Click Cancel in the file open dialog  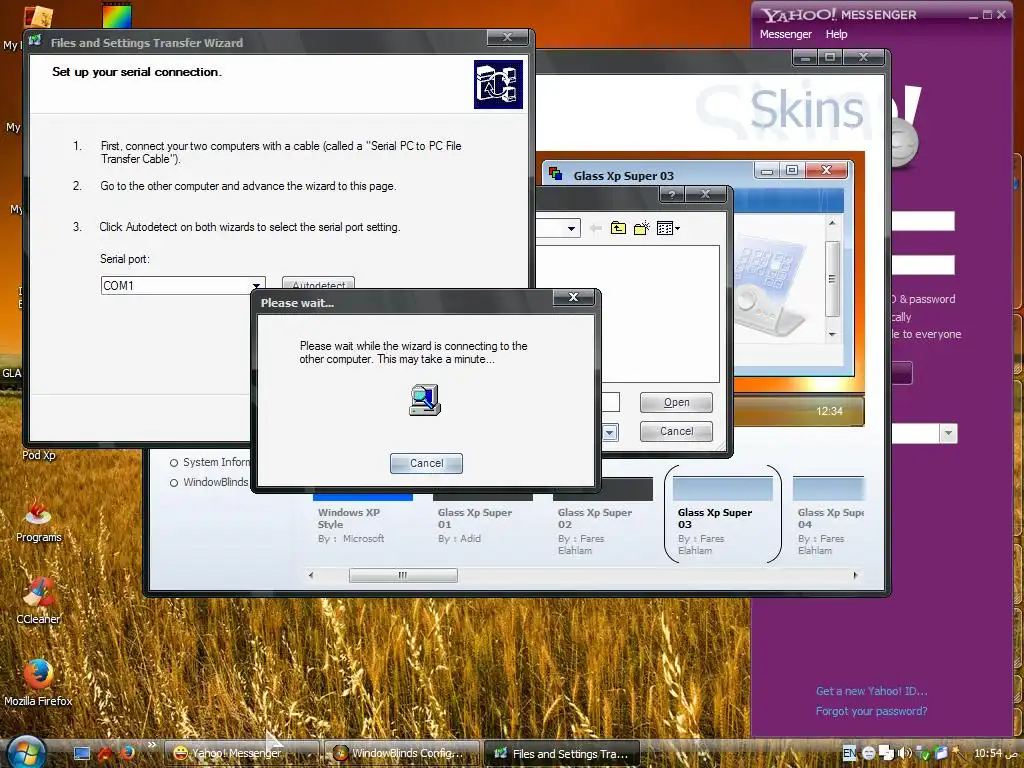tap(676, 431)
